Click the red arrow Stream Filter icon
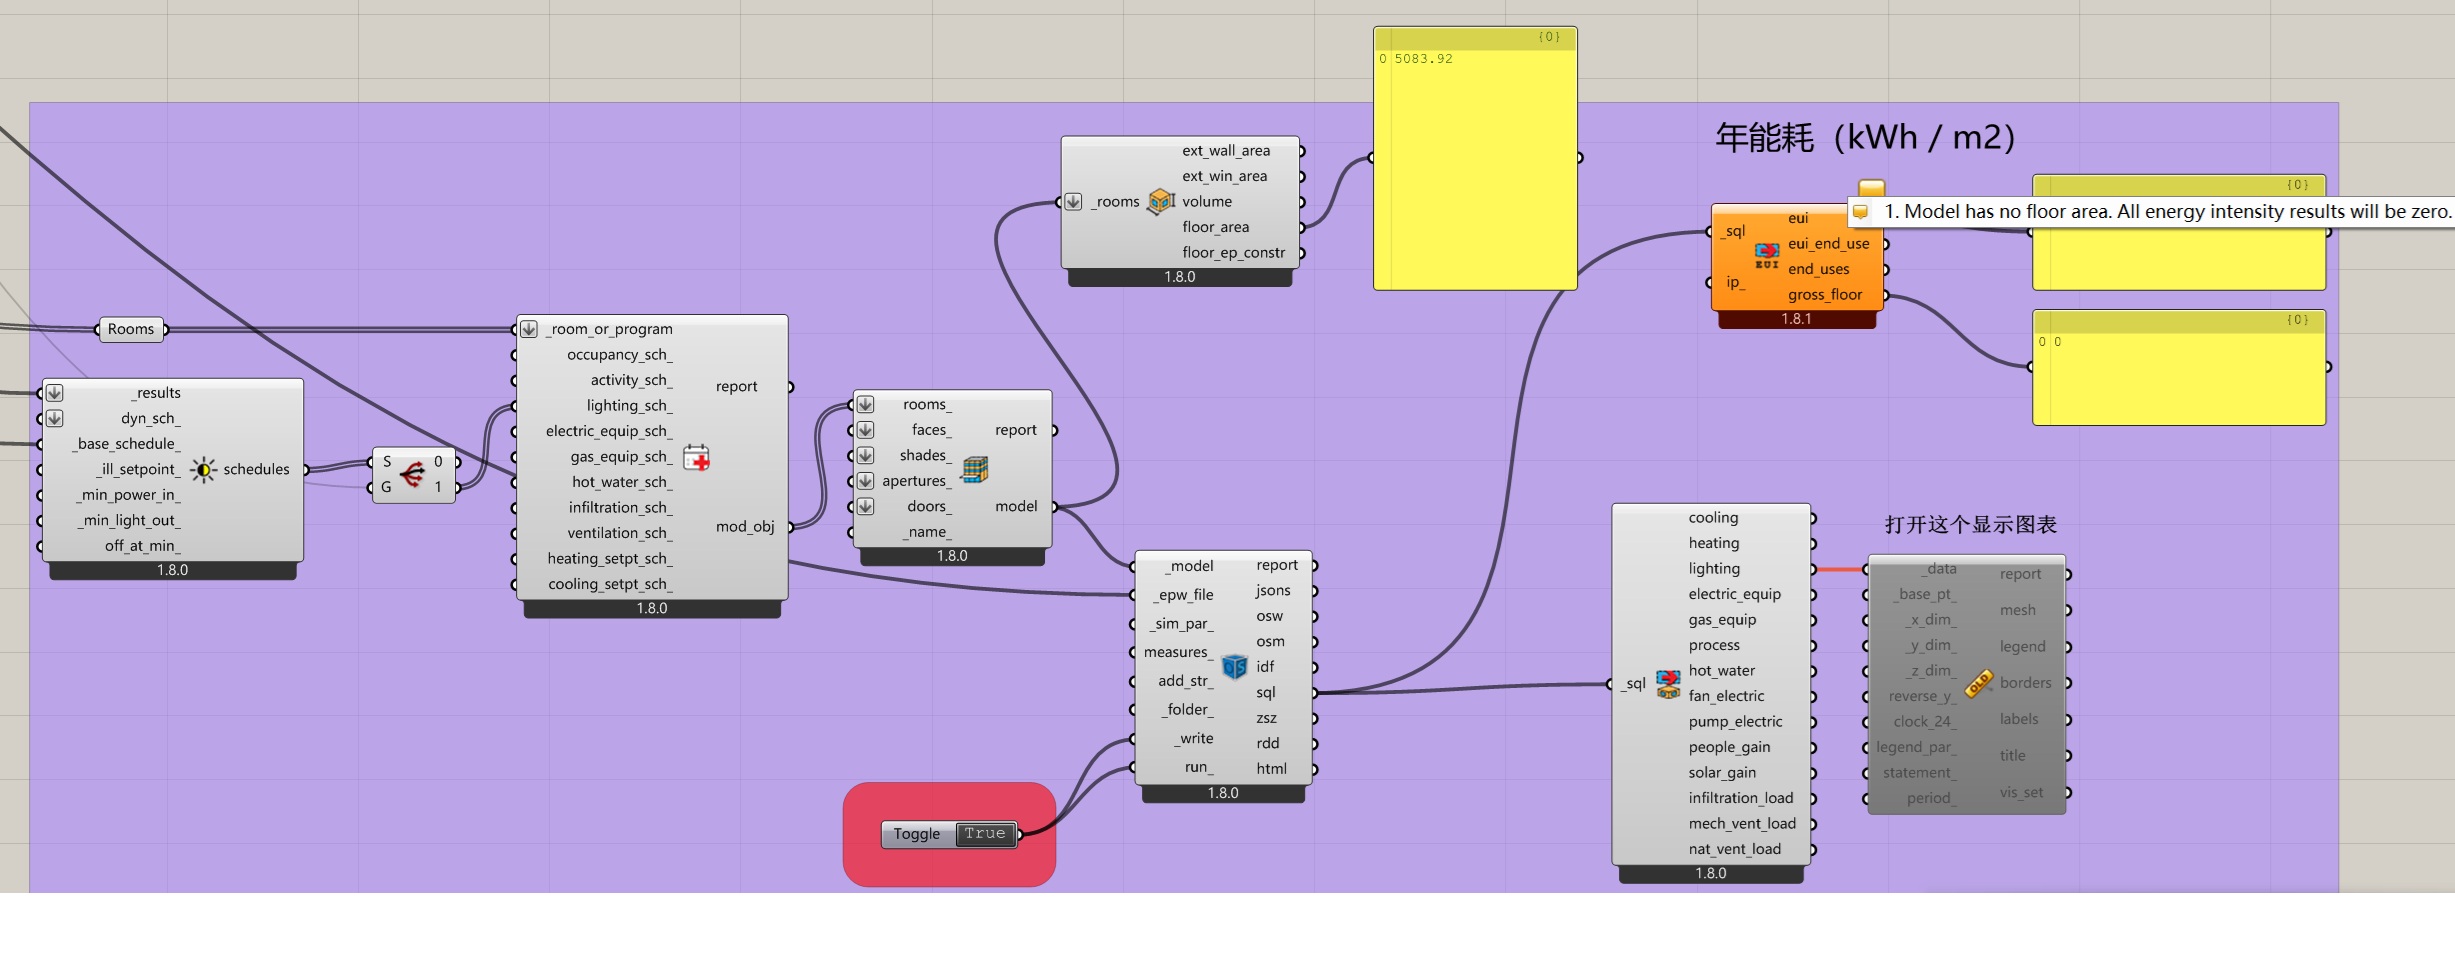The image size is (2455, 960). pos(412,474)
